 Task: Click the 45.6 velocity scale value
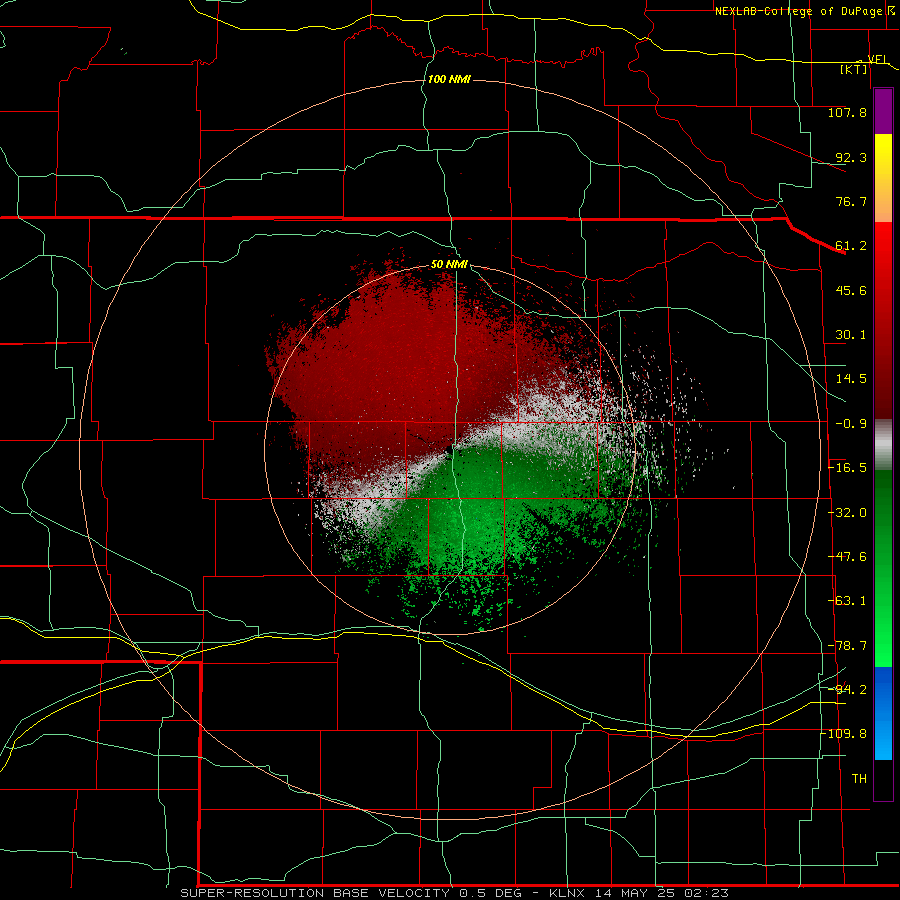851,290
